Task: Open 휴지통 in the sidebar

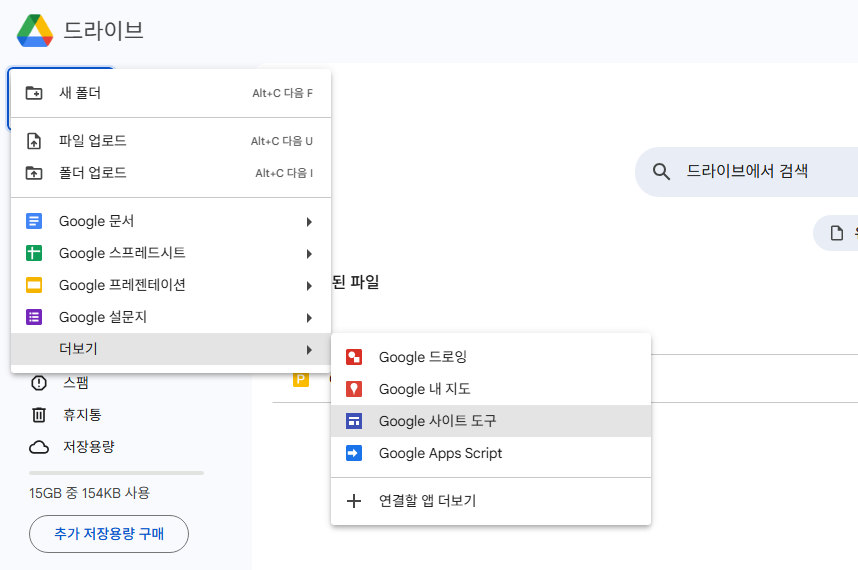Action: click(x=82, y=415)
